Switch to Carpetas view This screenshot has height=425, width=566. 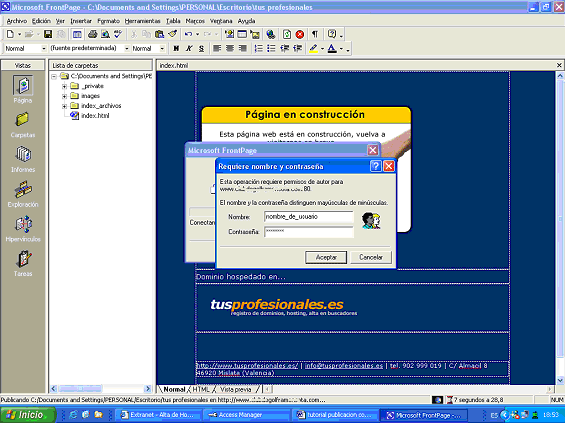click(x=23, y=125)
